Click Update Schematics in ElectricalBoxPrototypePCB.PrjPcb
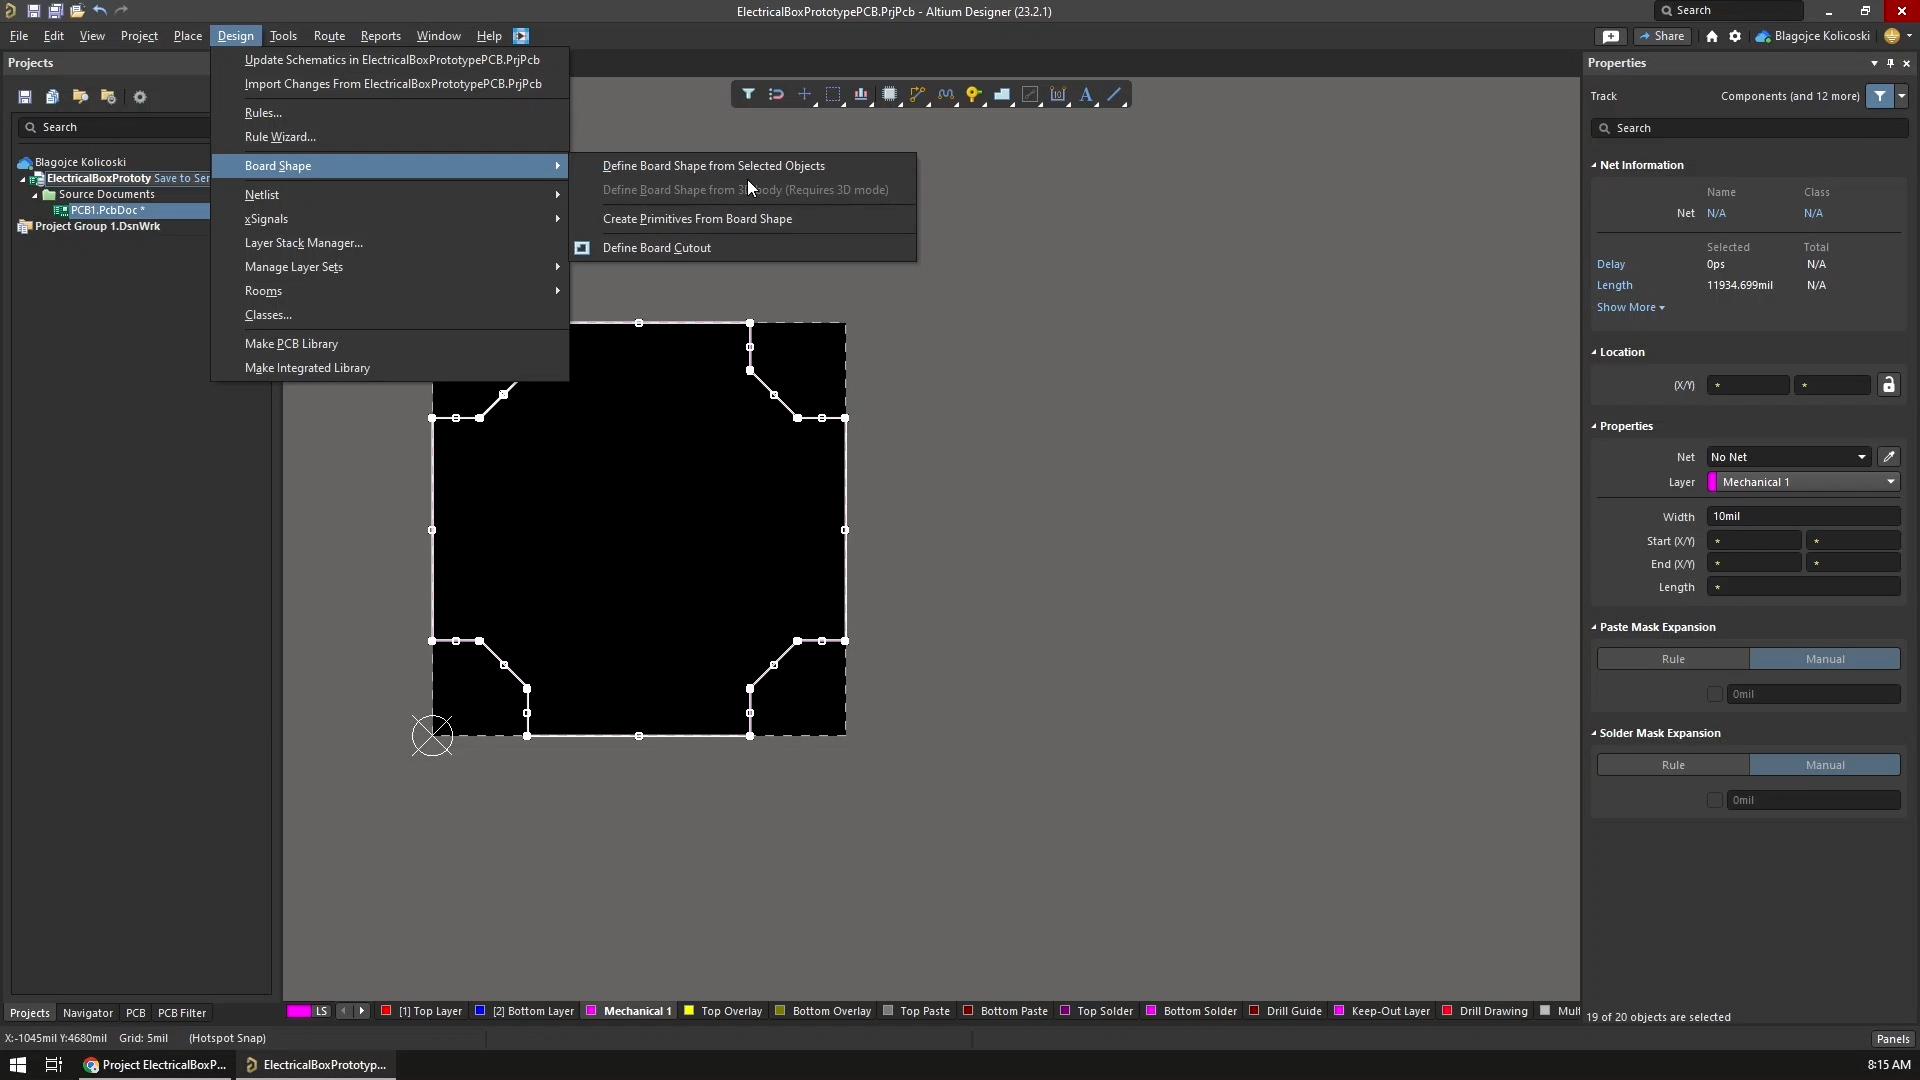The image size is (1920, 1080). click(x=391, y=59)
